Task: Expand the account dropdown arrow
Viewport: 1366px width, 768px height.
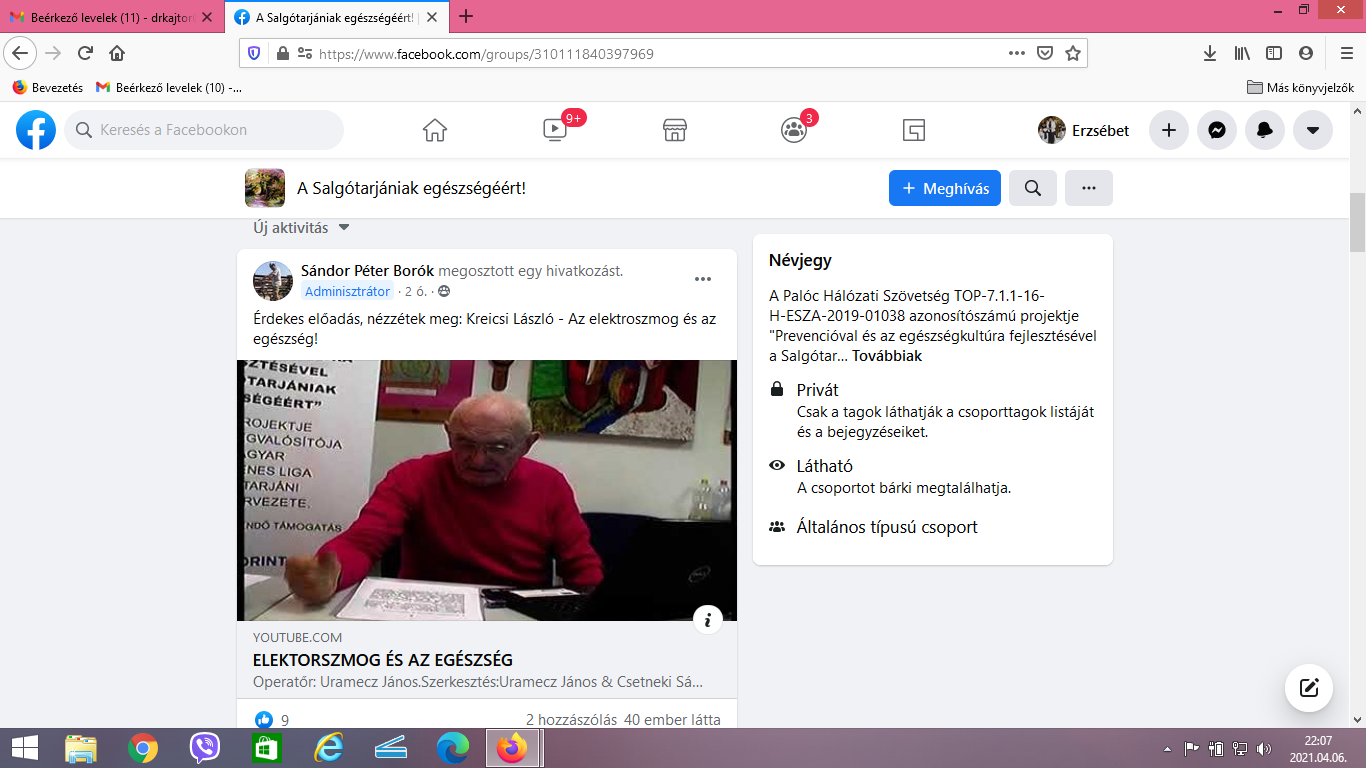Action: pyautogui.click(x=1313, y=130)
